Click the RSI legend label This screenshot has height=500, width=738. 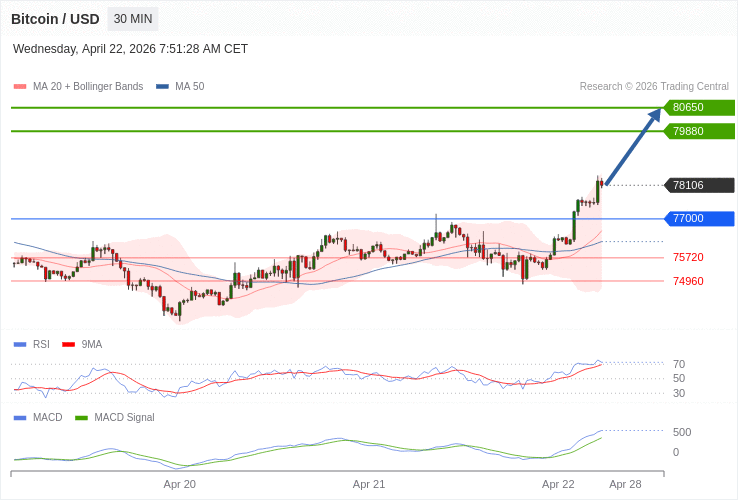41,345
